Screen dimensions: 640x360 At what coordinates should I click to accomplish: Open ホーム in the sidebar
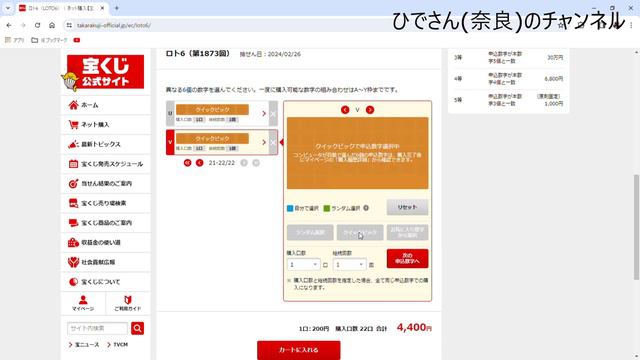click(x=106, y=105)
